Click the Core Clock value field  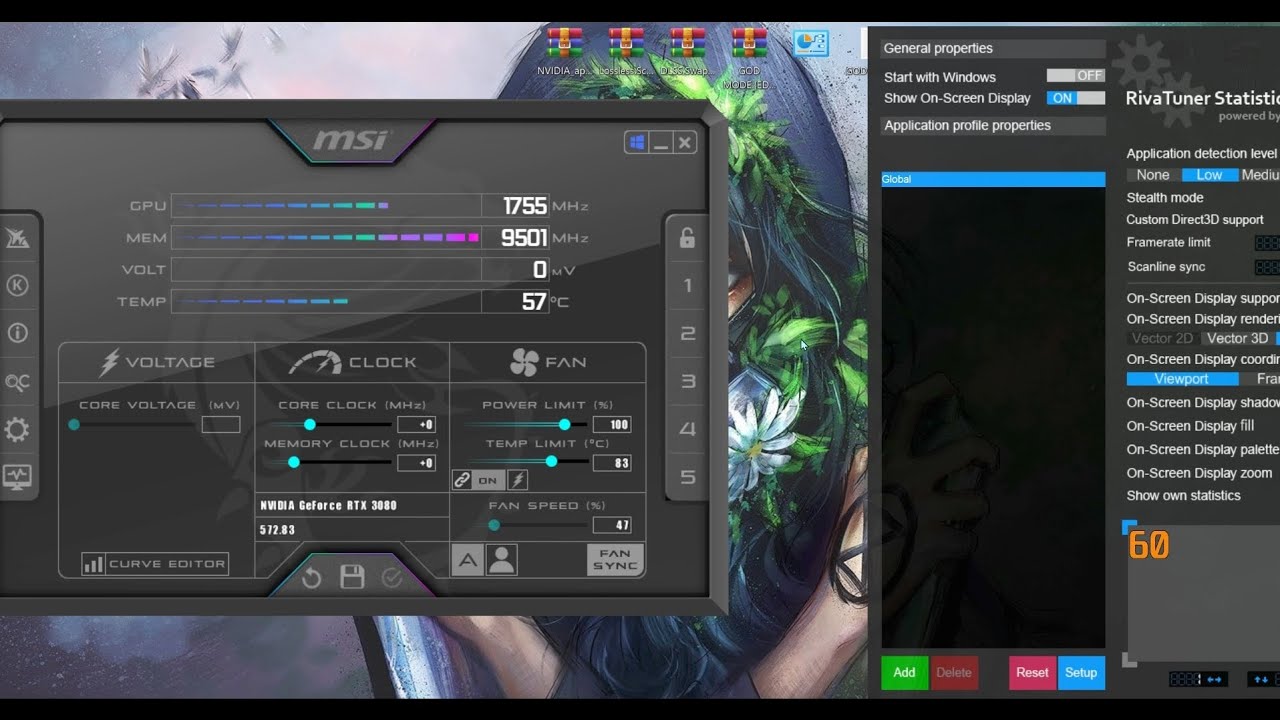click(x=416, y=425)
